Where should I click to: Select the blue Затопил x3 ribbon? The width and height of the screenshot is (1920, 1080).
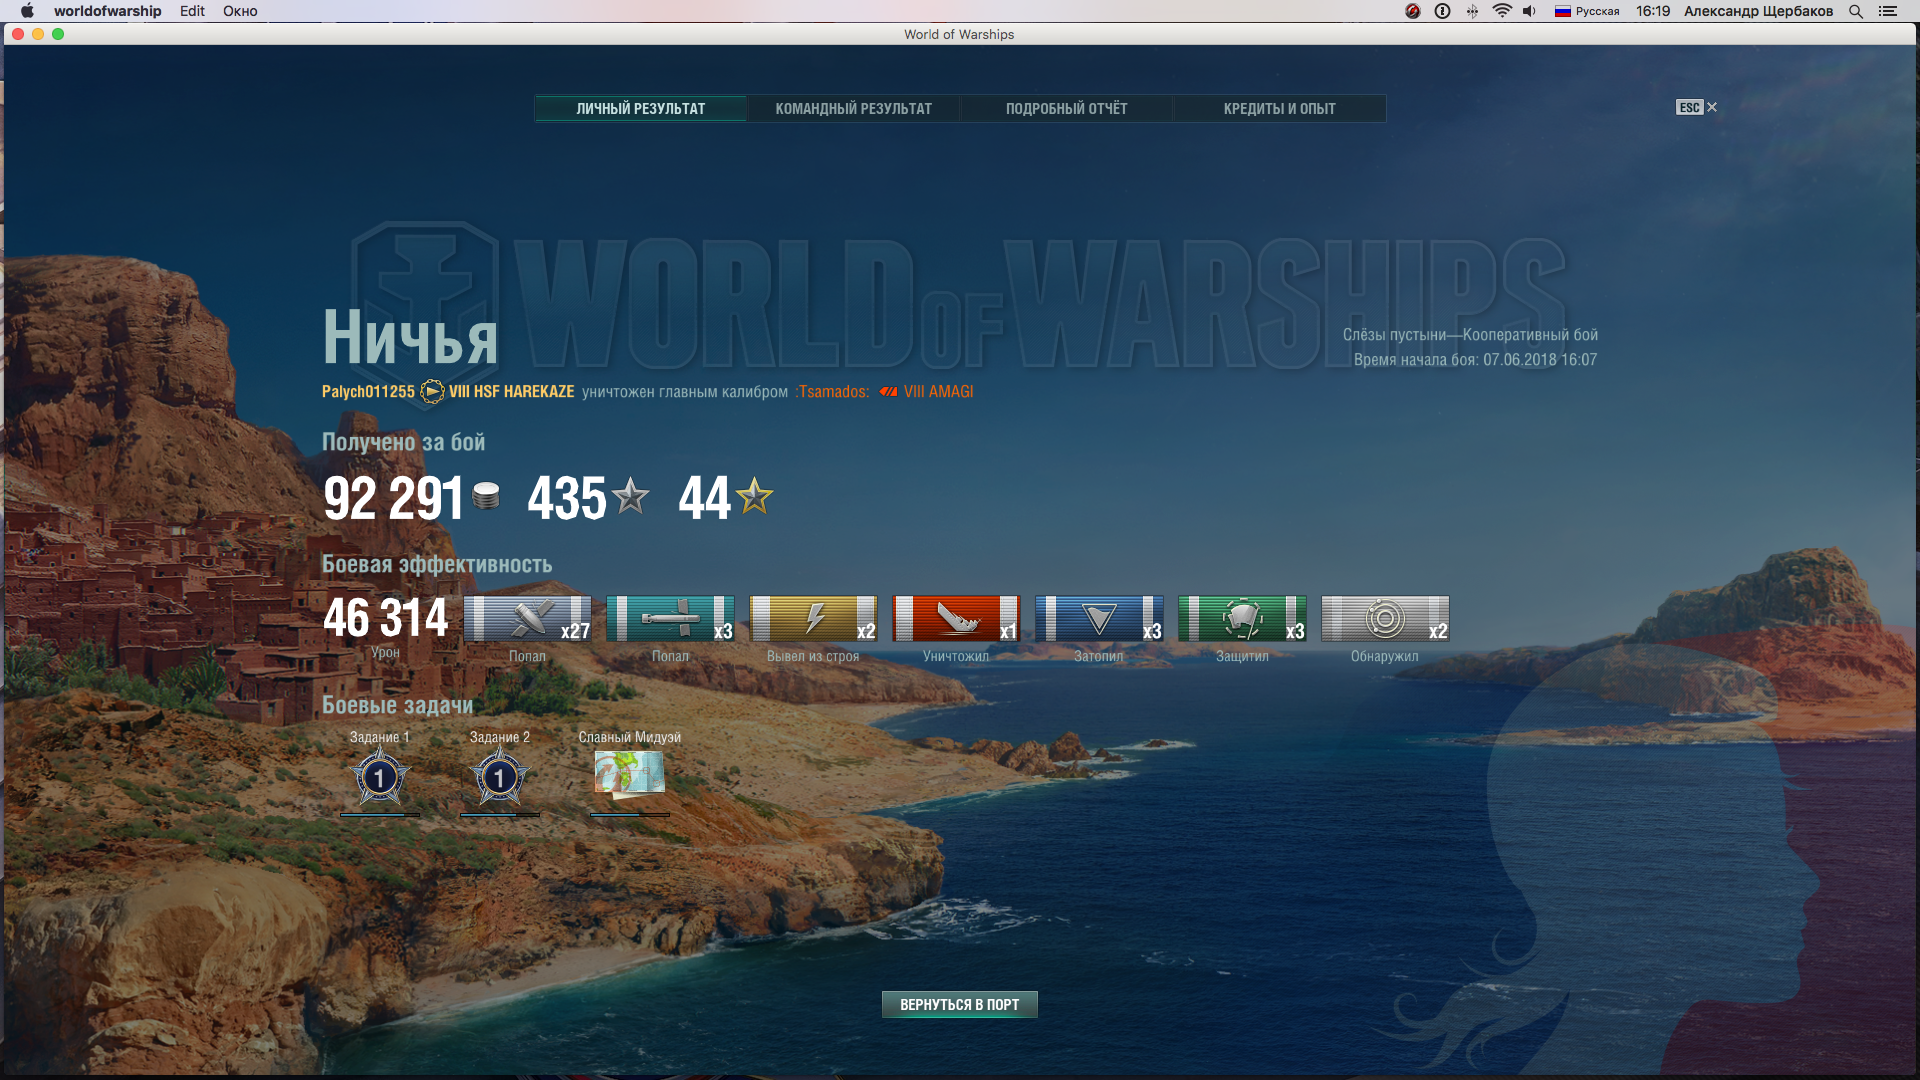1099,619
